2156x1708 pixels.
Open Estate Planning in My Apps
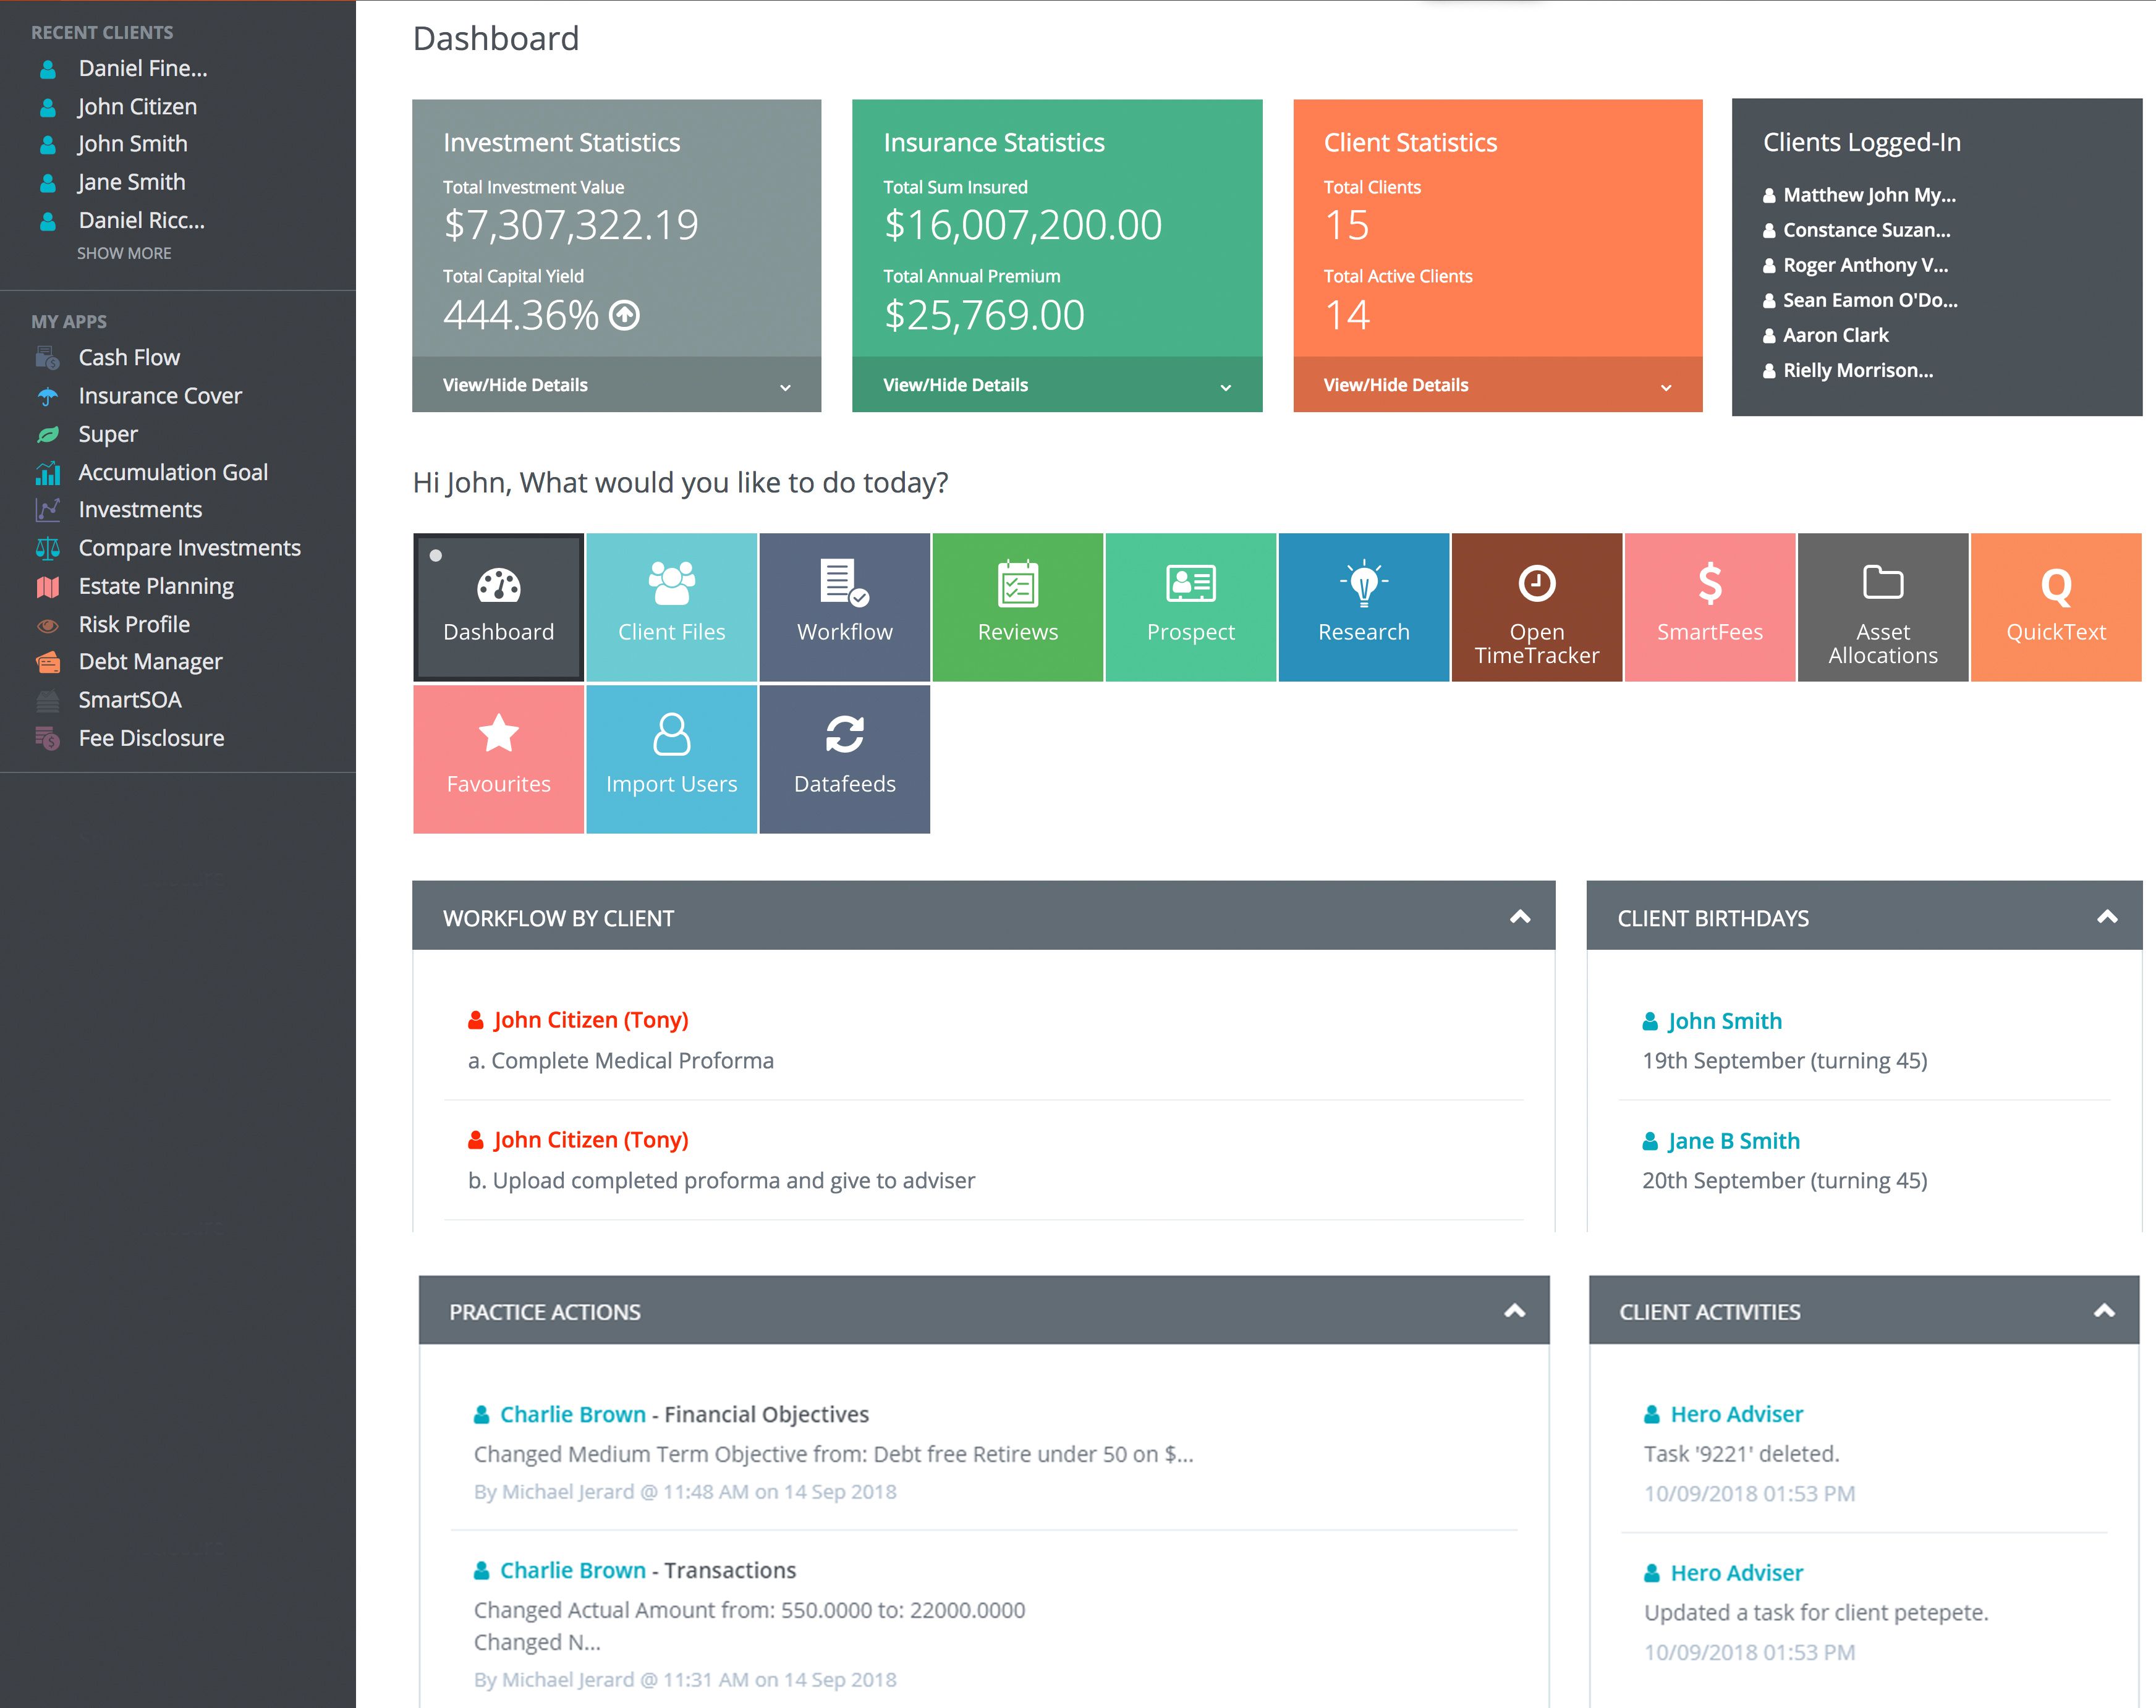coord(156,586)
